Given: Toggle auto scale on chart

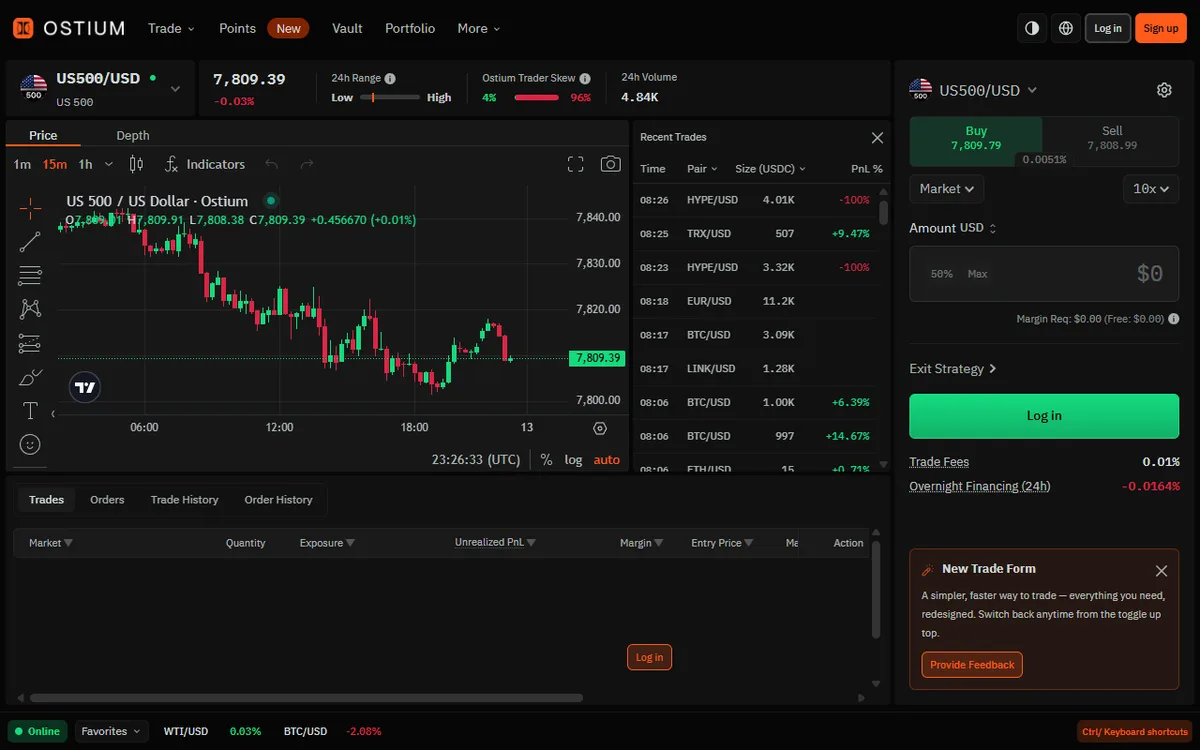Looking at the screenshot, I should [x=607, y=460].
